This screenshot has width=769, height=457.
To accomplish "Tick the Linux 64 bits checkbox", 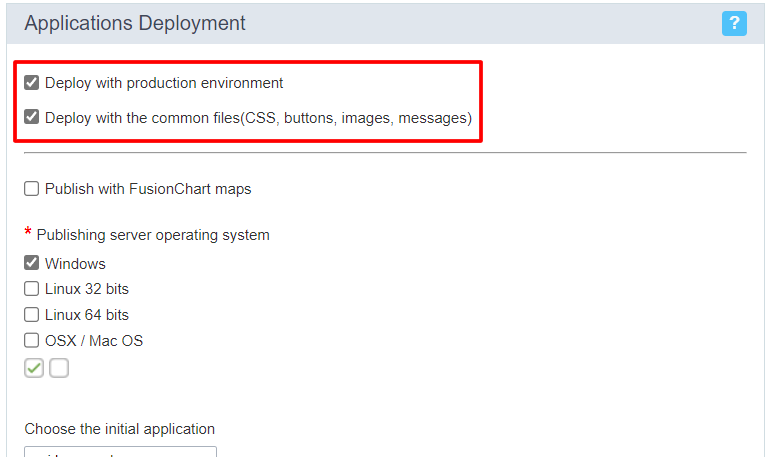I will click(32, 315).
